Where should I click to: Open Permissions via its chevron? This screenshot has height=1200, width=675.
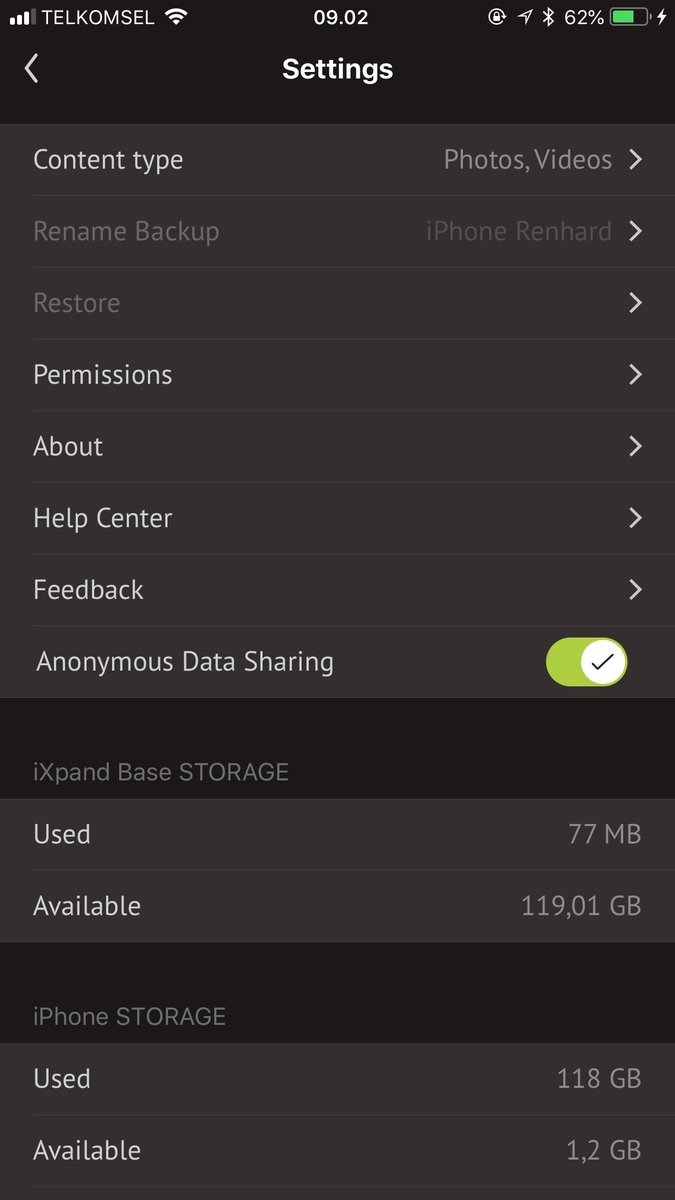tap(635, 375)
